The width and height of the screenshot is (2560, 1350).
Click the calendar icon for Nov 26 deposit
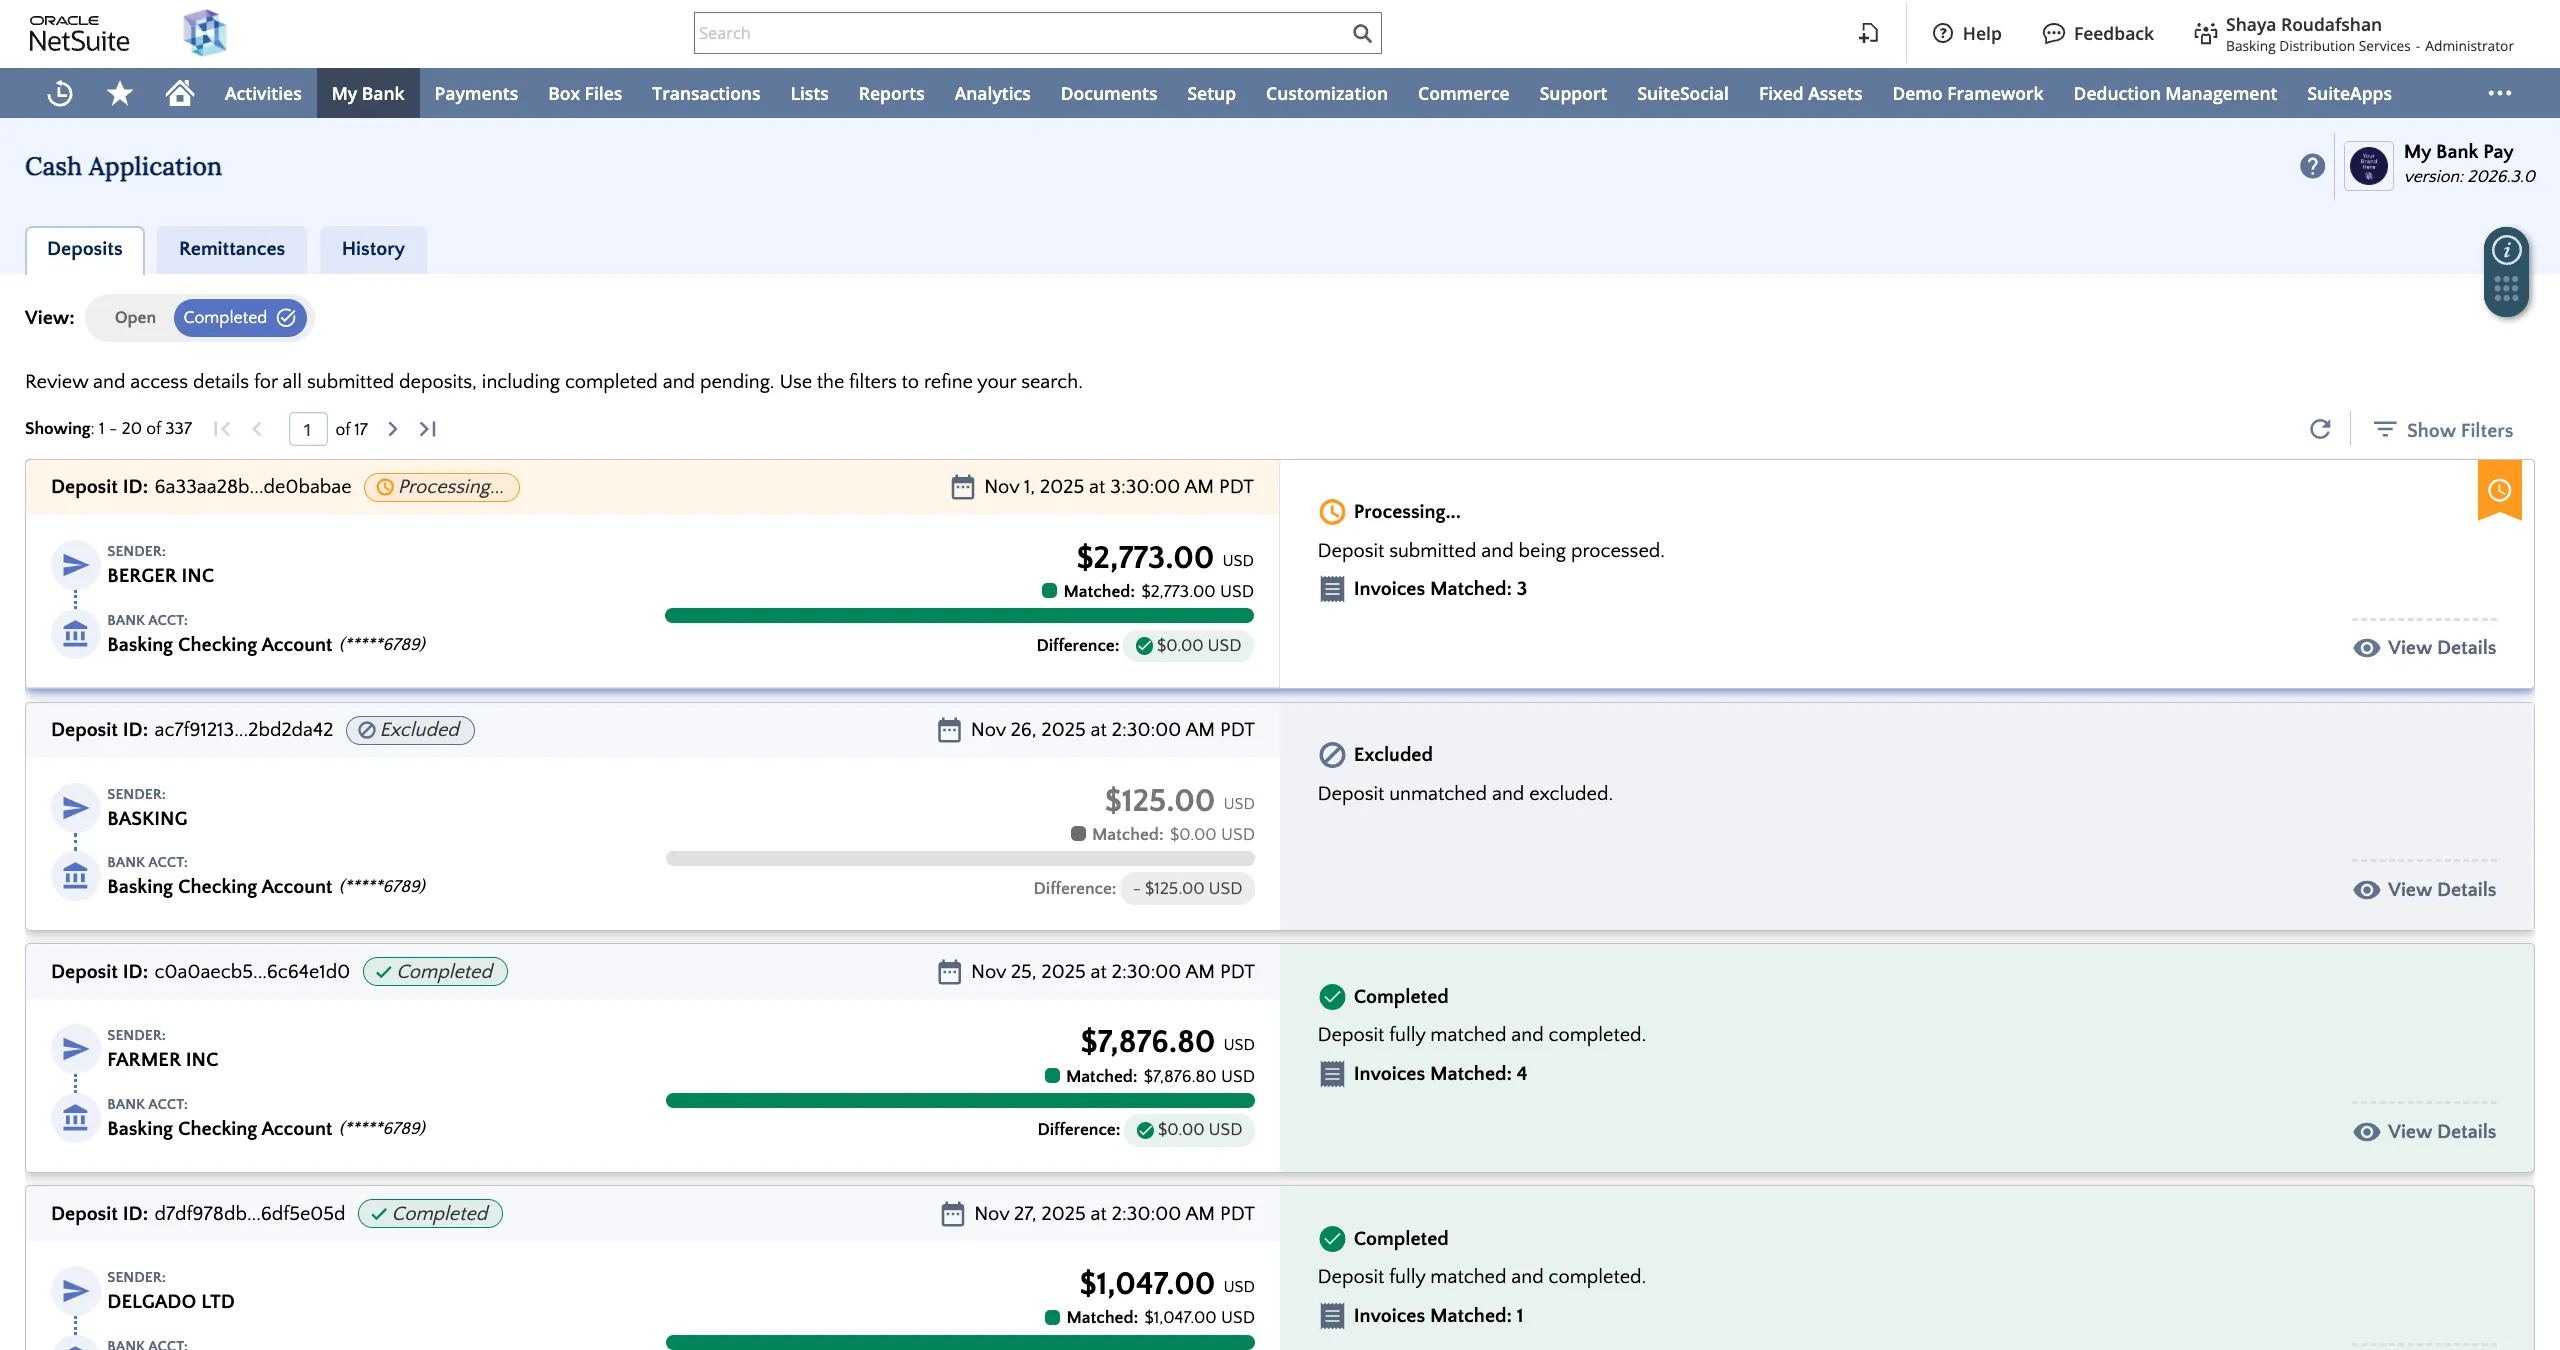[x=949, y=730]
